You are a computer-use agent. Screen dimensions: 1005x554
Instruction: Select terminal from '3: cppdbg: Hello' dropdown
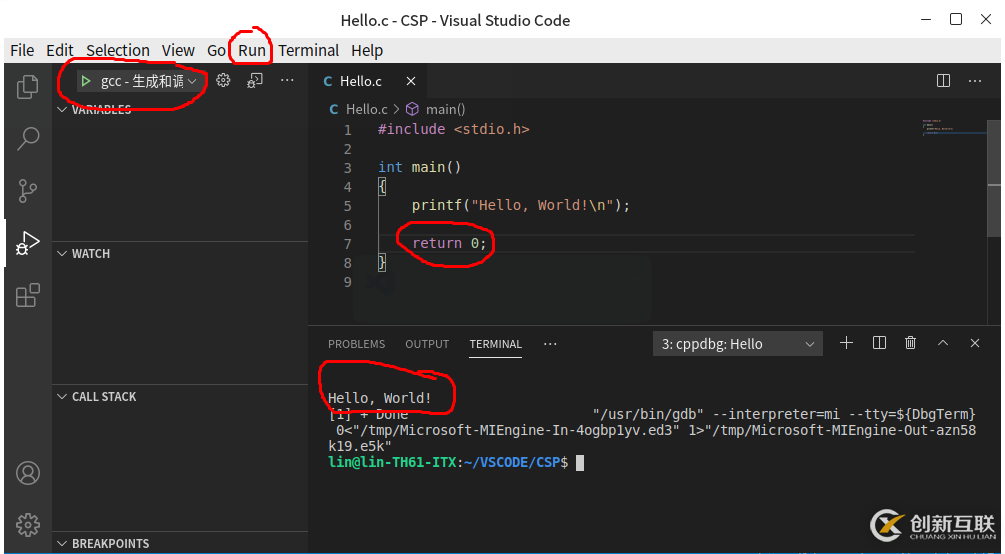coord(738,344)
